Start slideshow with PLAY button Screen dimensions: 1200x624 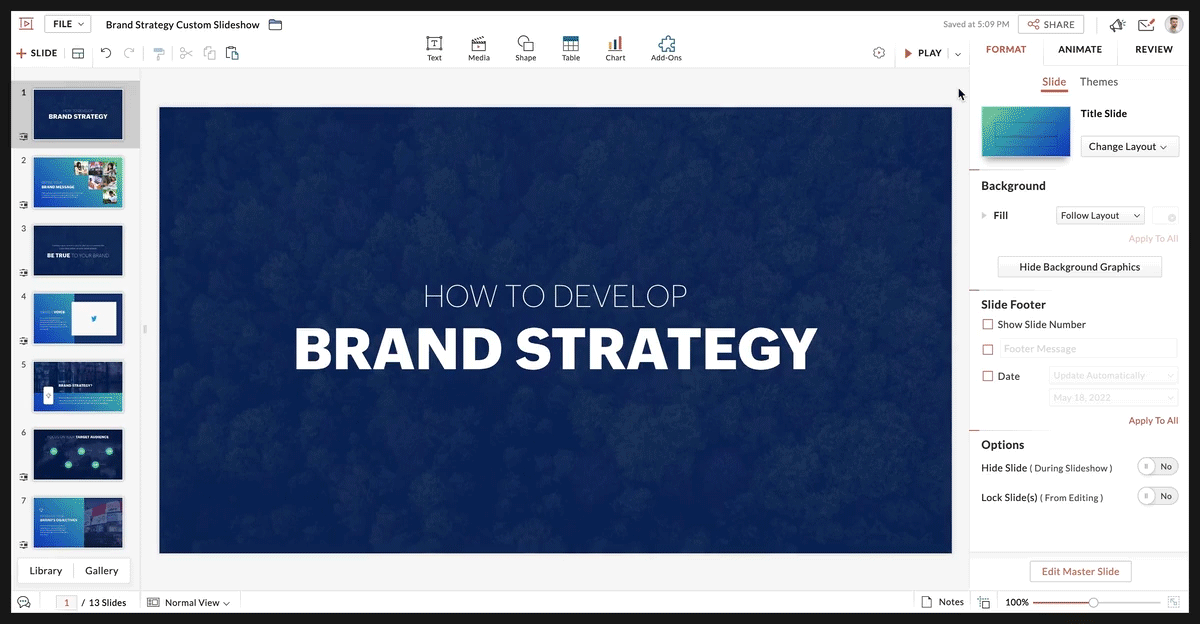[923, 53]
